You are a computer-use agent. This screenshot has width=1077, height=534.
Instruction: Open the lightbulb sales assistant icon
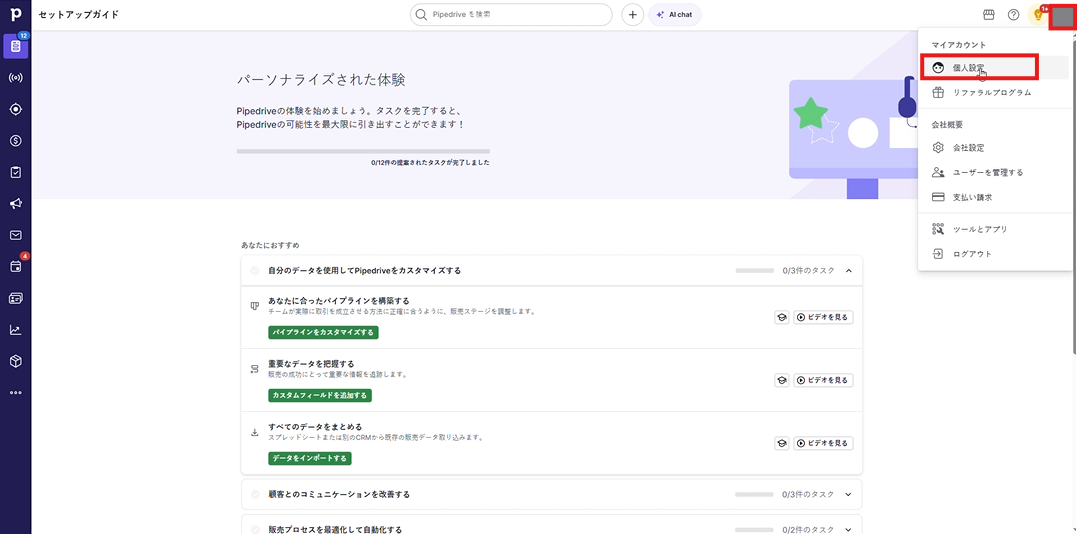coord(1038,14)
